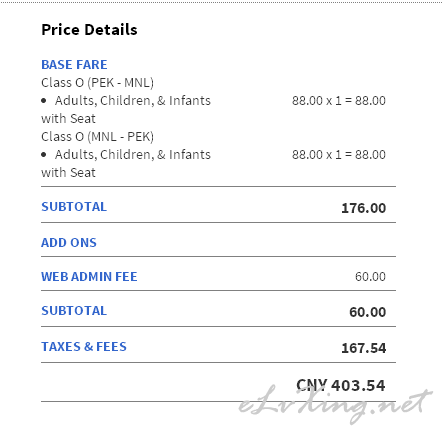Expand the ADD ONS section
443x437 pixels.
tap(69, 243)
